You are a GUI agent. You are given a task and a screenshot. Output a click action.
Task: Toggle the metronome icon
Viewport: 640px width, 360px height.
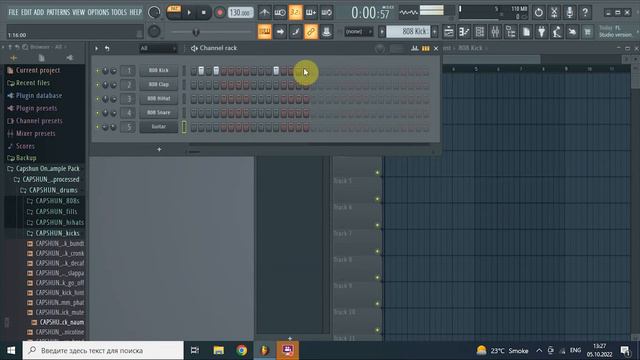click(x=264, y=13)
